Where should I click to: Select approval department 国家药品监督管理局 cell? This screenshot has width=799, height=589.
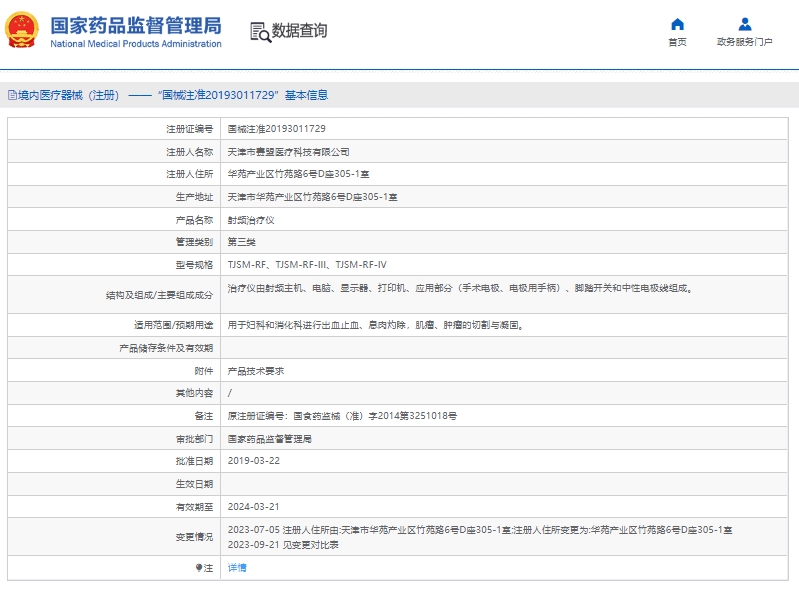pyautogui.click(x=270, y=439)
